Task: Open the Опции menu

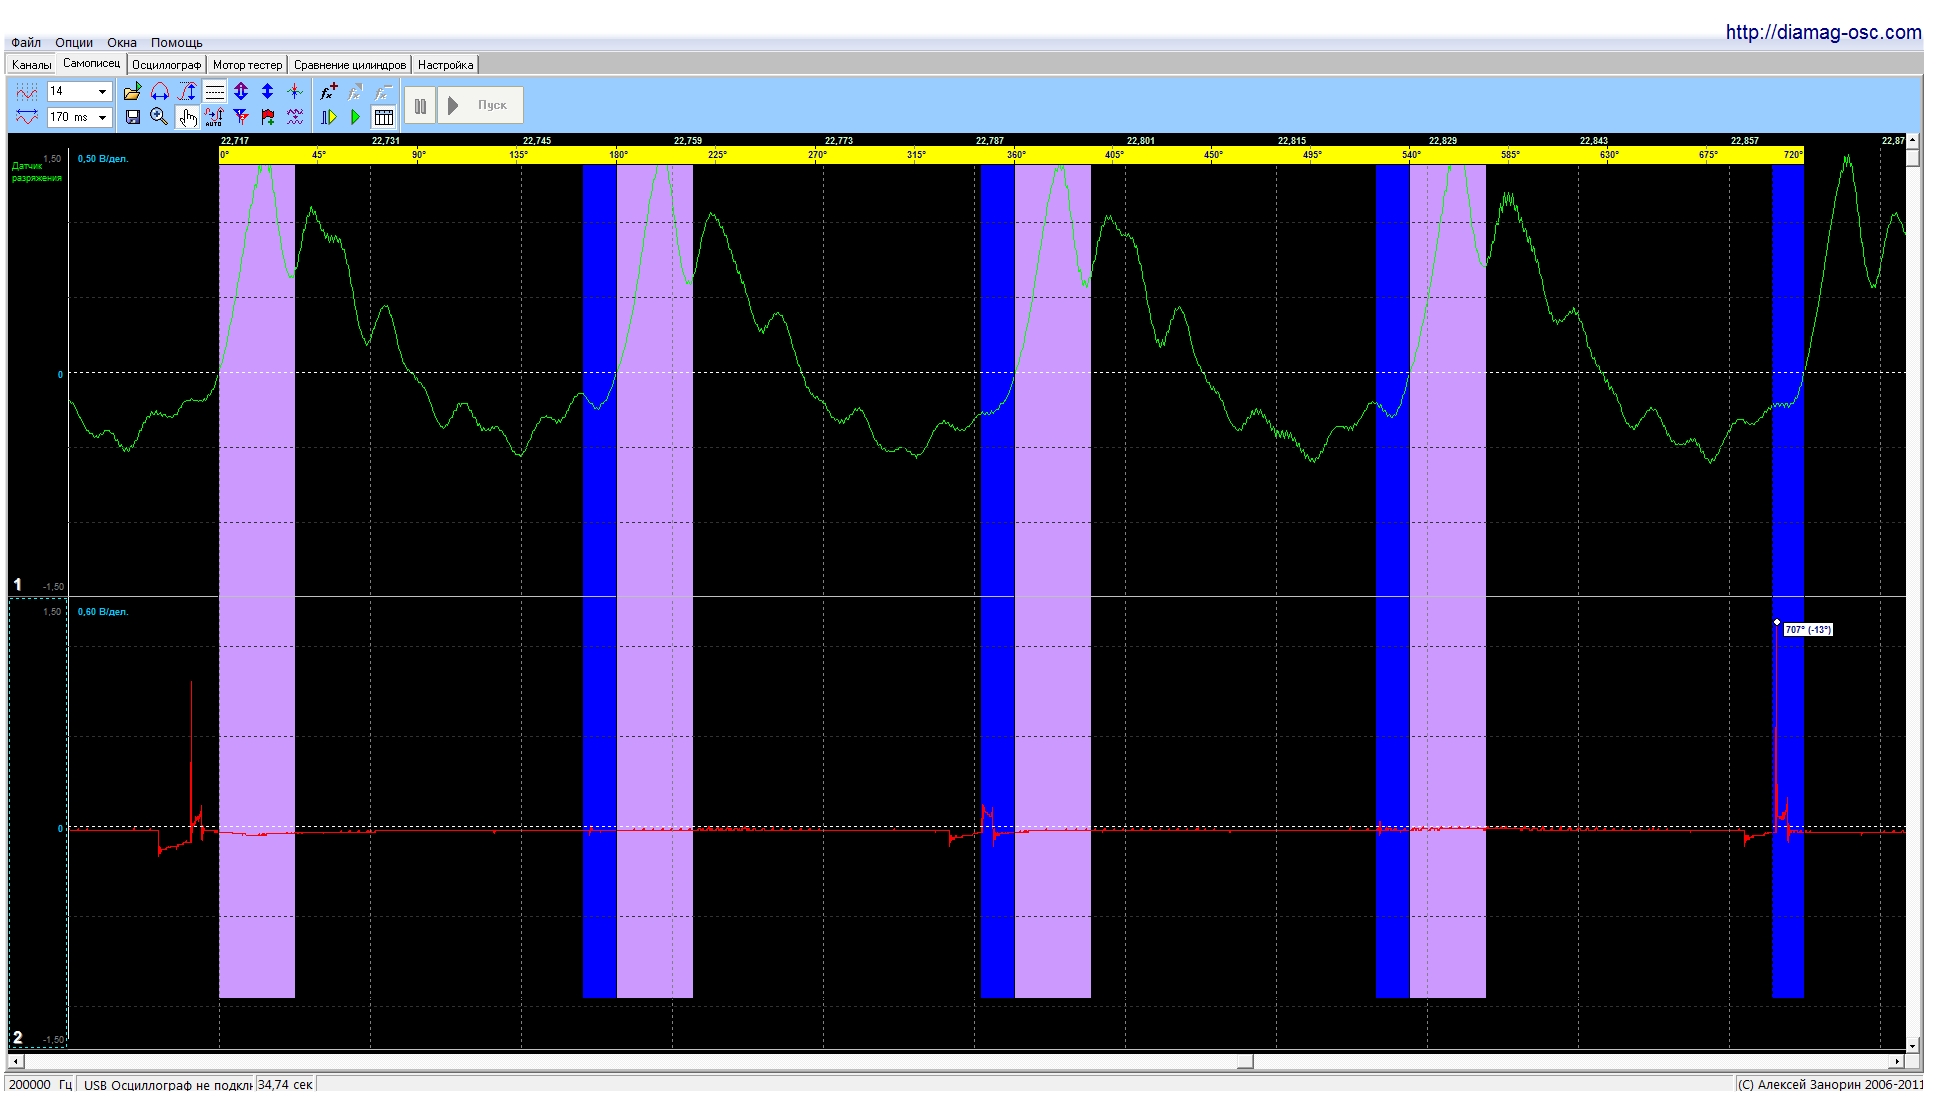Action: pyautogui.click(x=74, y=42)
